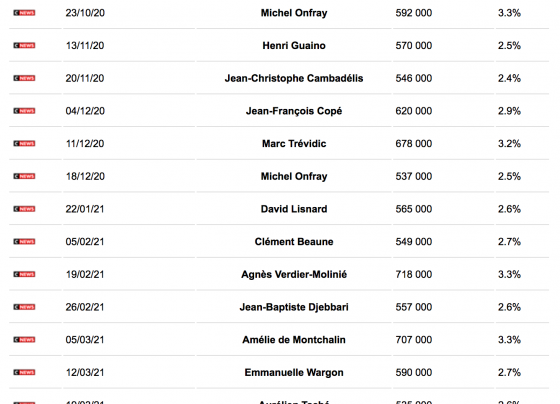
Task: Click the CNews logo beside 23/10/20
Action: pyautogui.click(x=24, y=13)
